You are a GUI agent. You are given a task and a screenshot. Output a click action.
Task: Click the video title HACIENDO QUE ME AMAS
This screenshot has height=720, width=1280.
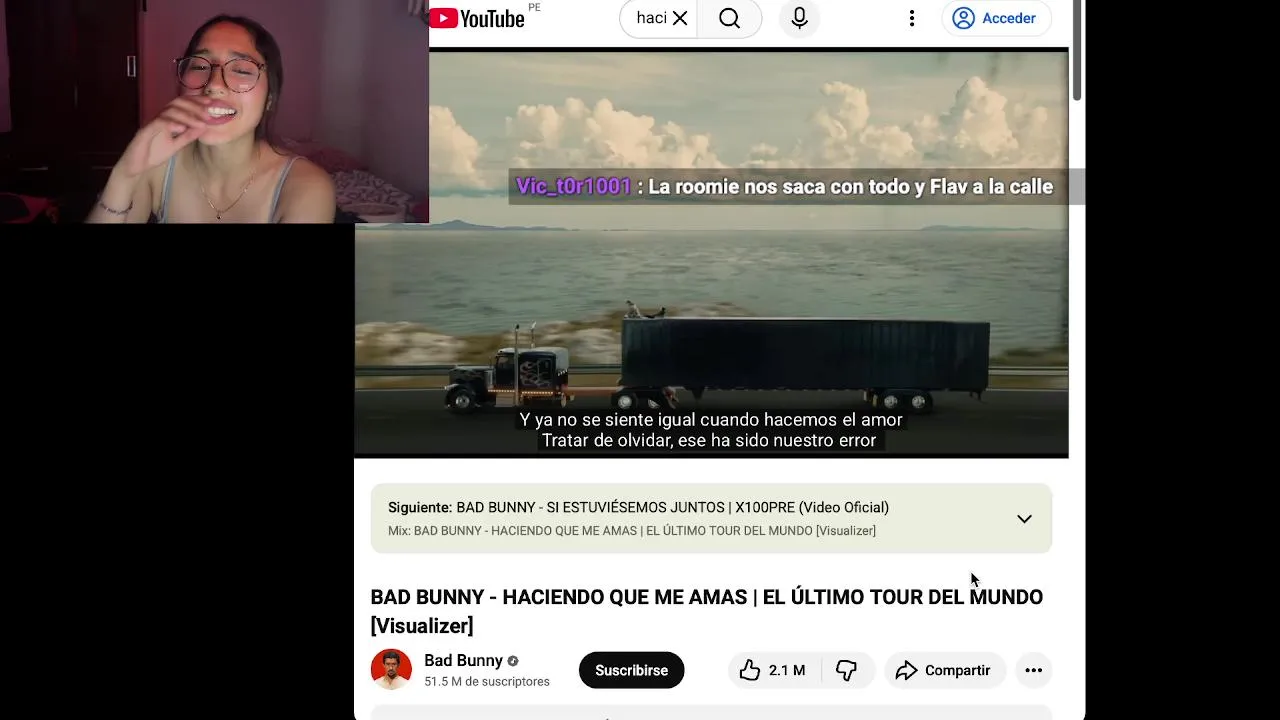pyautogui.click(x=706, y=611)
